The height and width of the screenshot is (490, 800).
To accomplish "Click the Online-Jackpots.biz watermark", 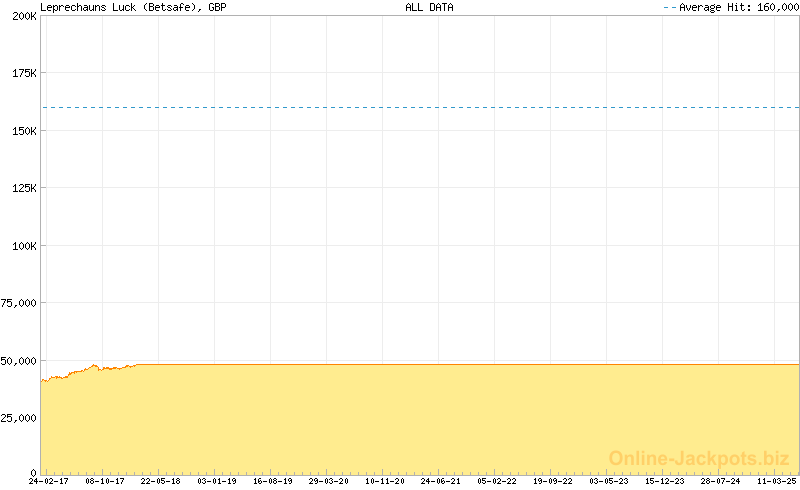I will tap(692, 458).
